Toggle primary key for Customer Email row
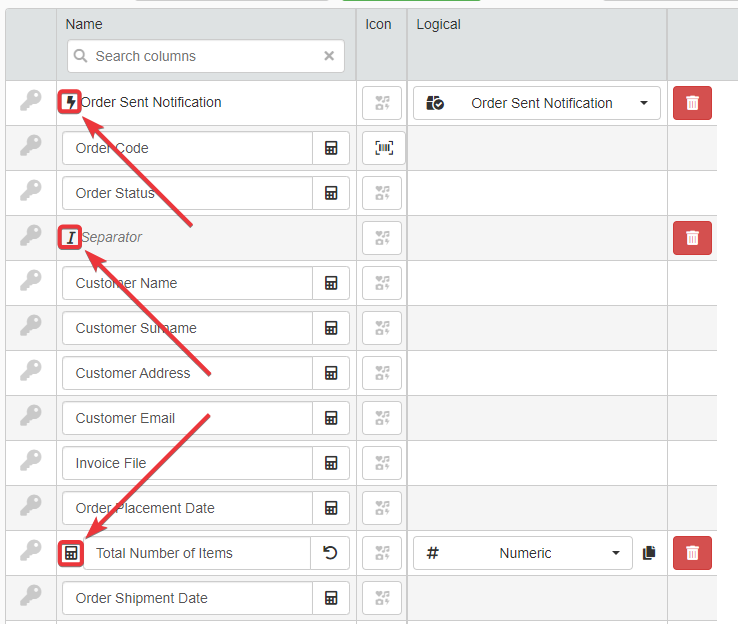The height and width of the screenshot is (624, 738). [31, 417]
